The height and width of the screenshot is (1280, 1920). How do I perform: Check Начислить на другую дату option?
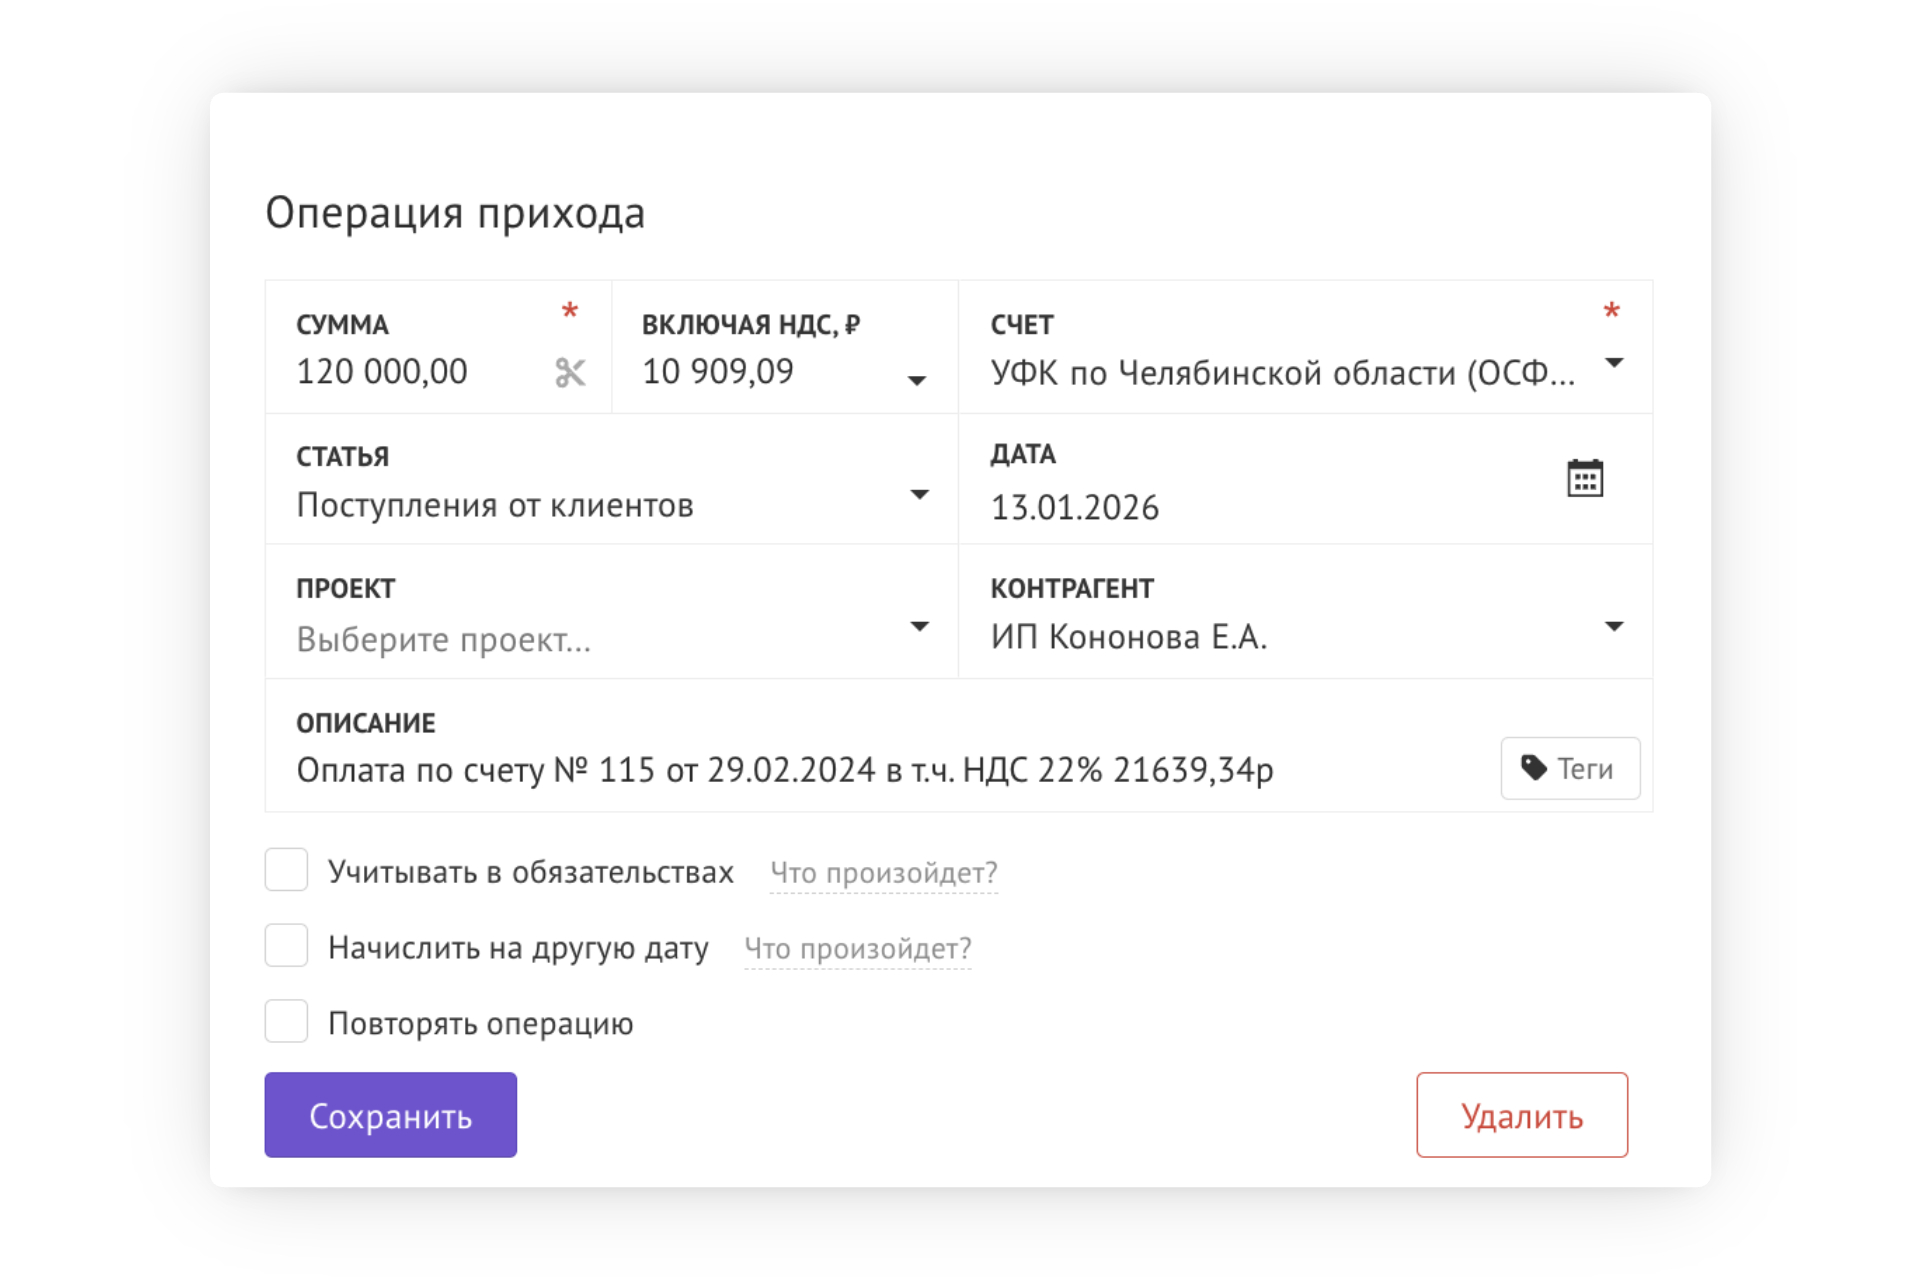286,946
